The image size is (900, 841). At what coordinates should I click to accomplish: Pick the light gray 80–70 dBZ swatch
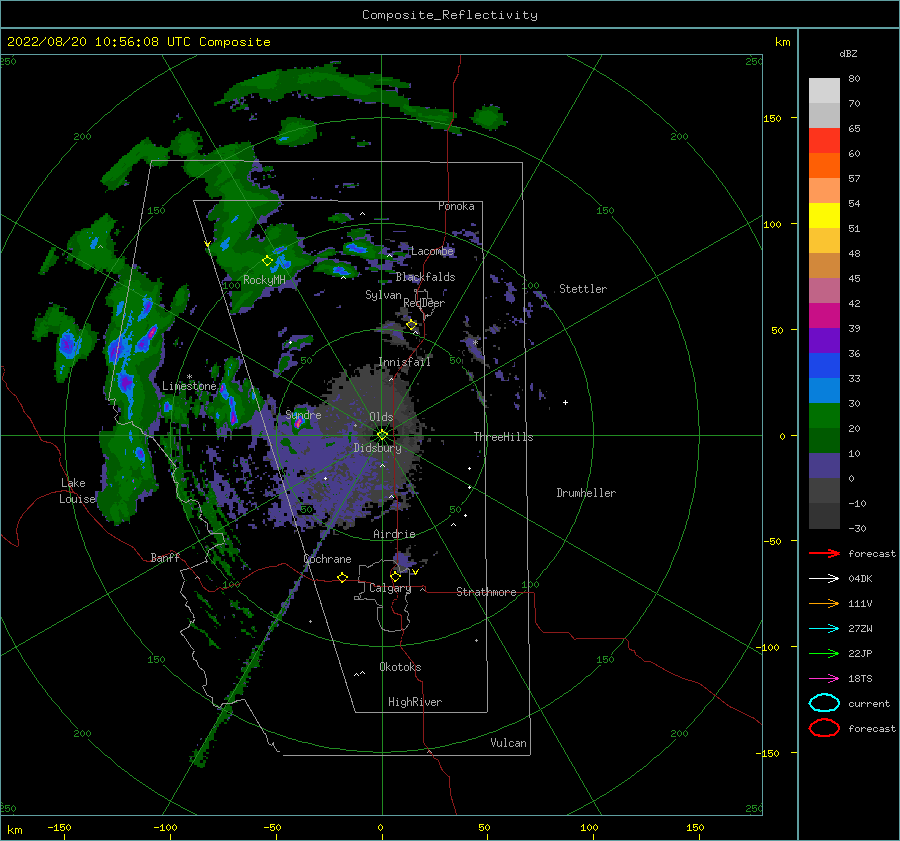[x=824, y=91]
